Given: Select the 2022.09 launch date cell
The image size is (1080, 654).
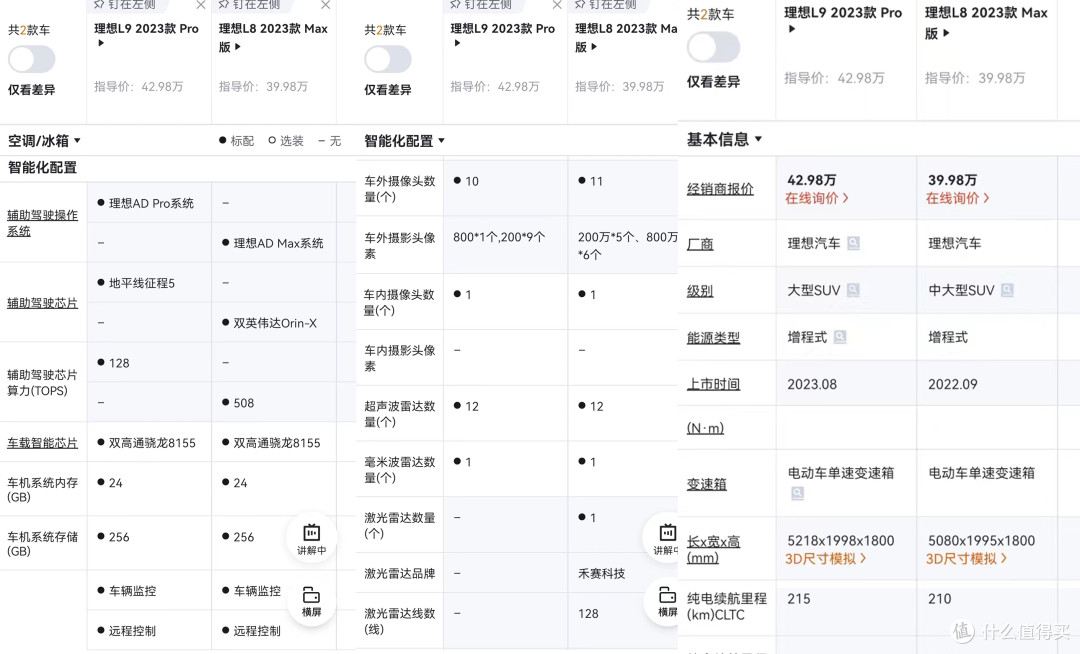Looking at the screenshot, I should tap(987, 384).
